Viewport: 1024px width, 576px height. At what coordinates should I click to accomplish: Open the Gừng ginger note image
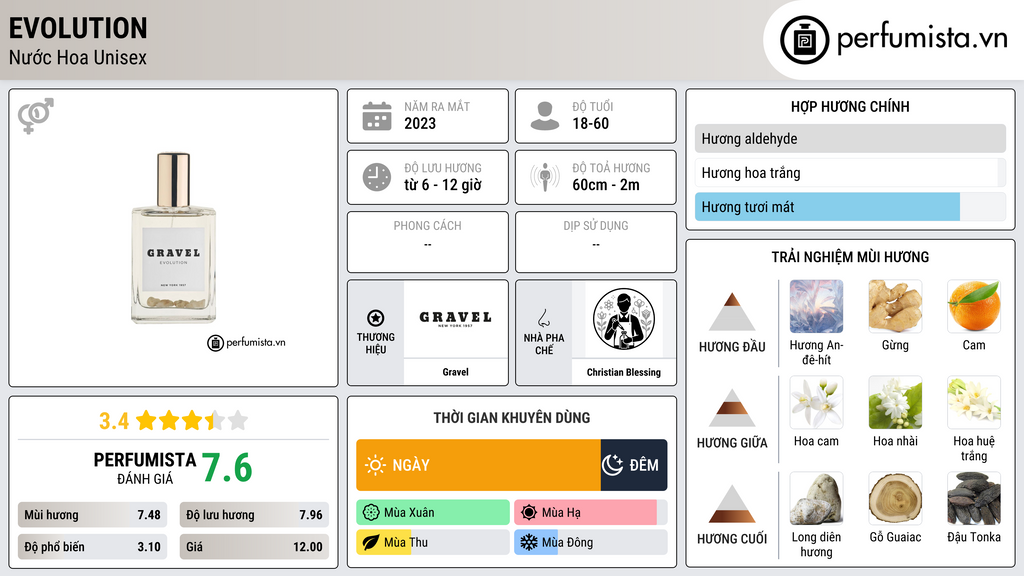[x=895, y=306]
